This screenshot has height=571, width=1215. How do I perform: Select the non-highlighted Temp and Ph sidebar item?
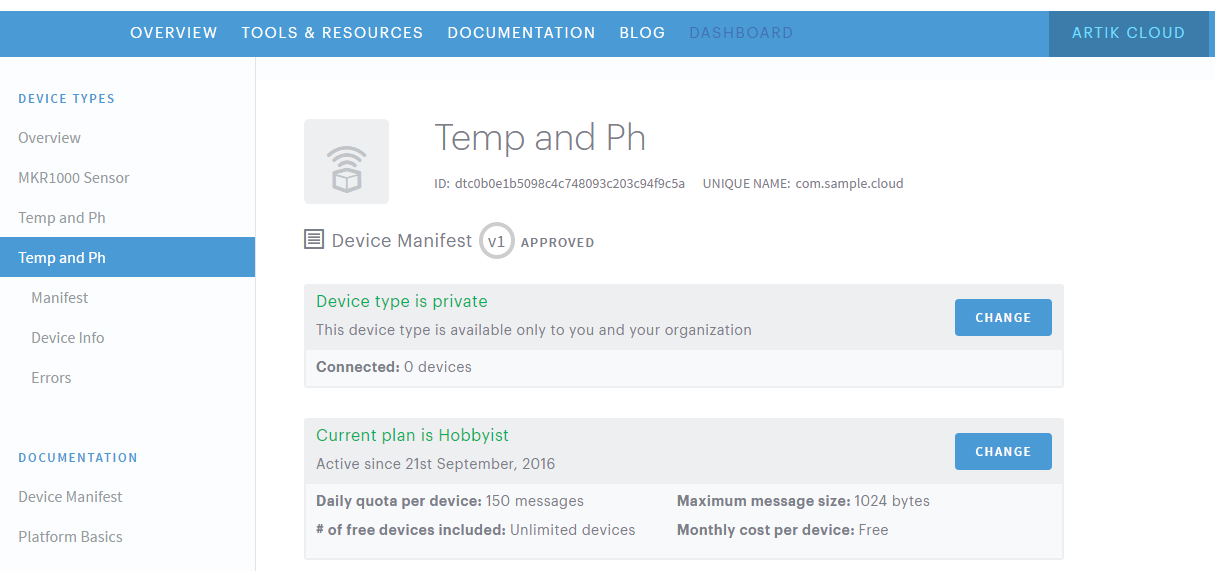62,218
